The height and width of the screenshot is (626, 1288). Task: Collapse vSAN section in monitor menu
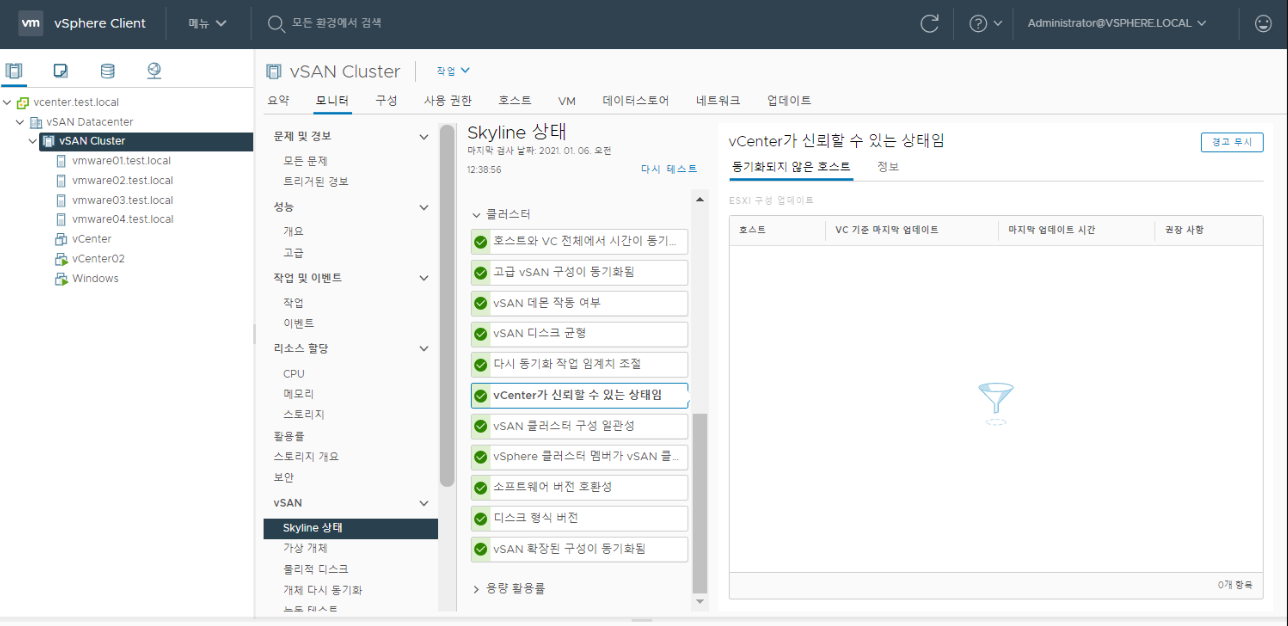(424, 503)
